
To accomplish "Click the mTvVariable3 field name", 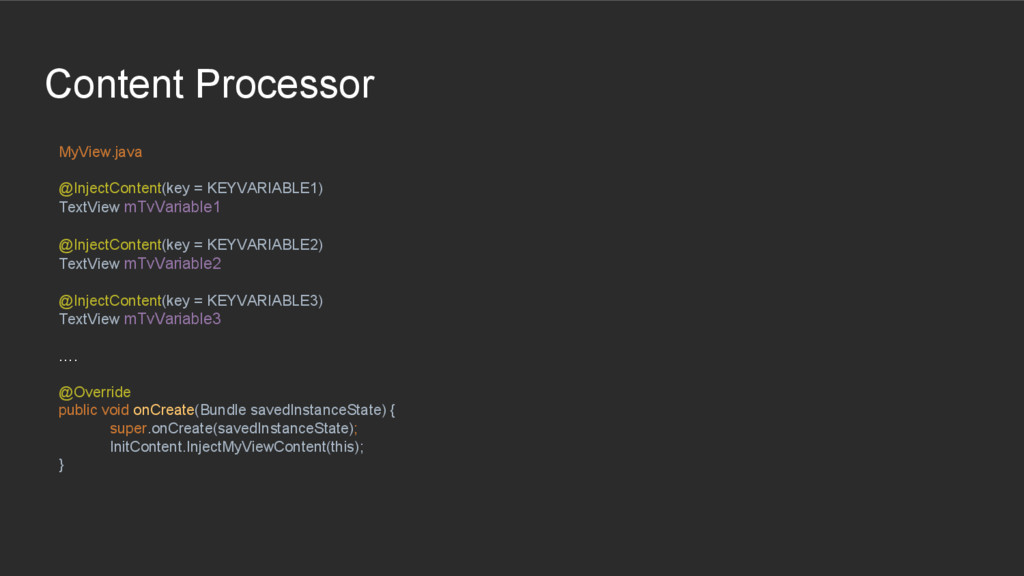I will [x=172, y=319].
